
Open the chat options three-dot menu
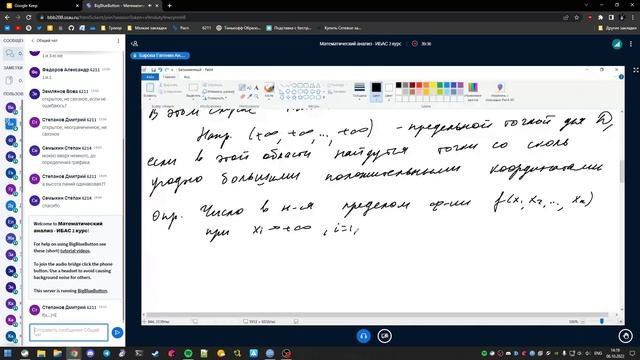tap(118, 41)
